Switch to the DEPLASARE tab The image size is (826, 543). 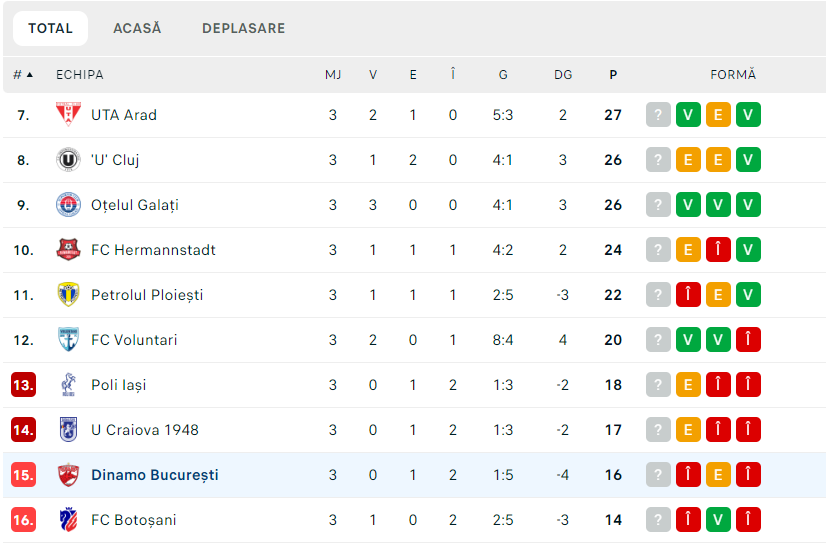[x=243, y=29]
